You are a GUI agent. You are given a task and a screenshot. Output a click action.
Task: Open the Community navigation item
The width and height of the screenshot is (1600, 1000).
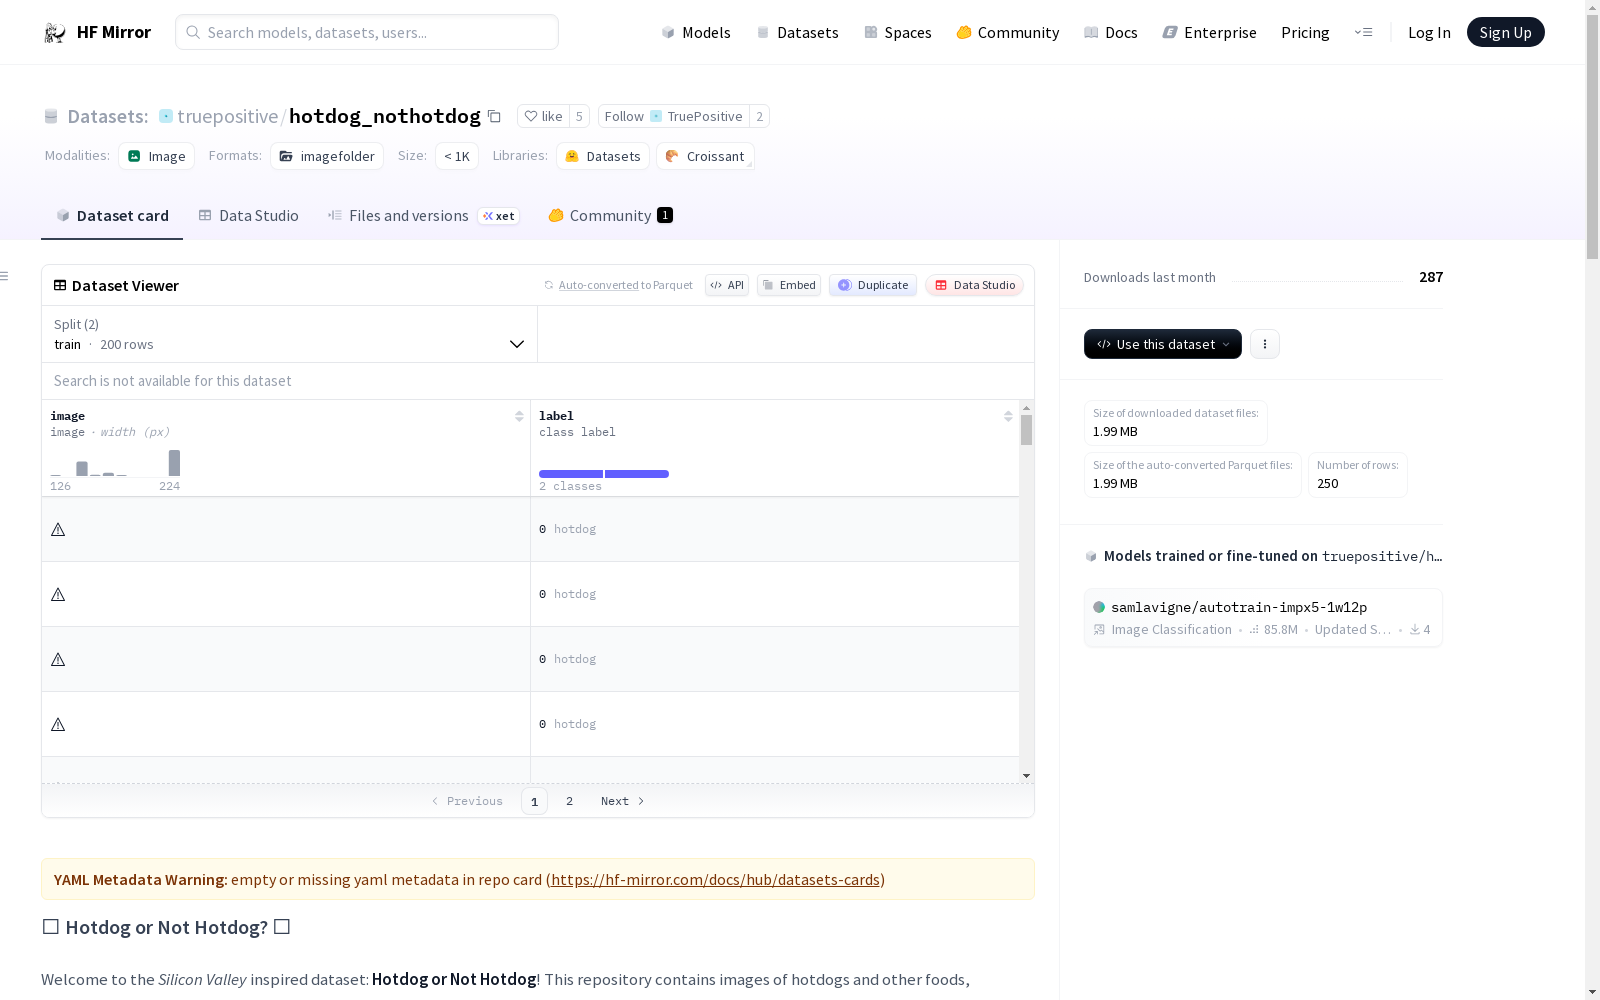tap(1008, 32)
